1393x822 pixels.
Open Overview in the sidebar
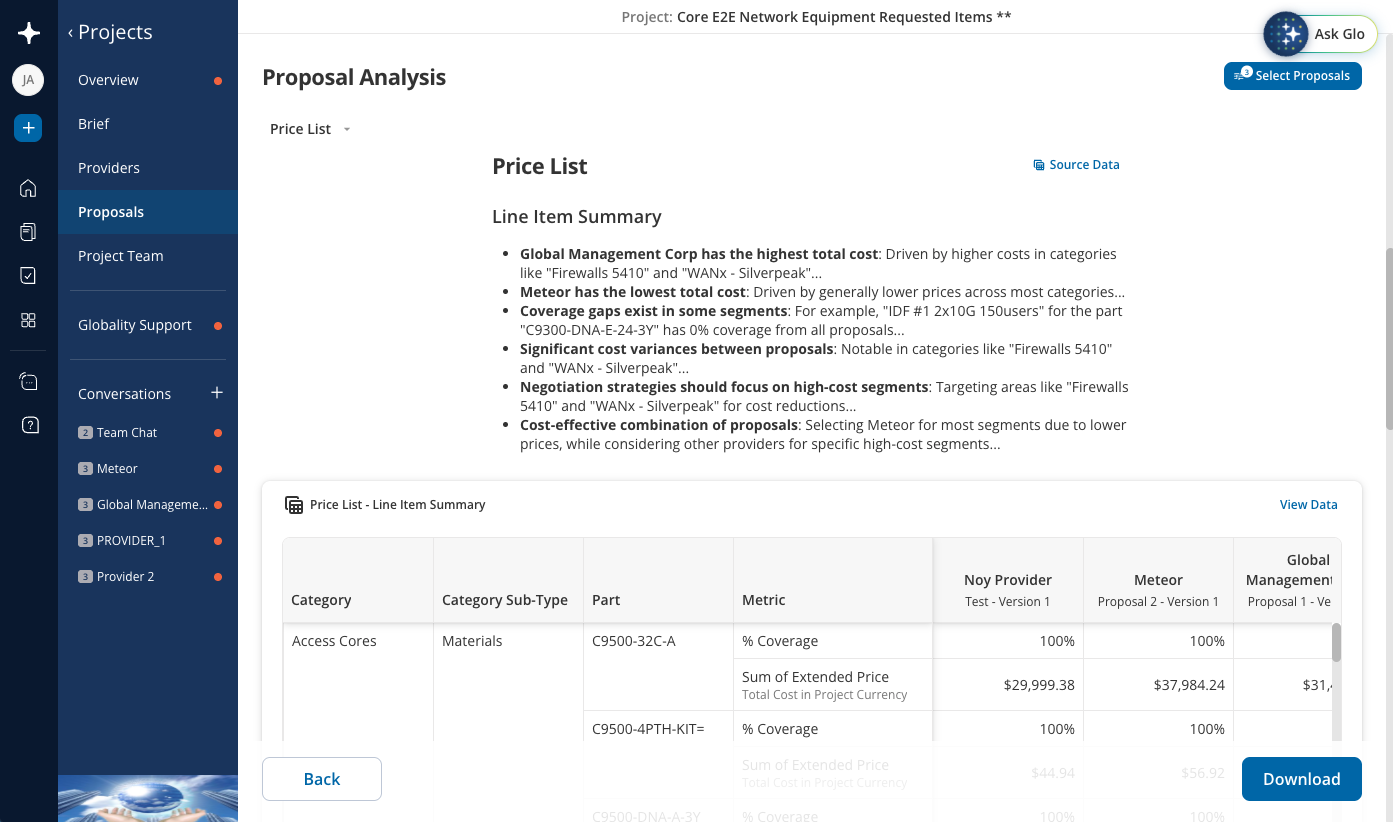148,80
